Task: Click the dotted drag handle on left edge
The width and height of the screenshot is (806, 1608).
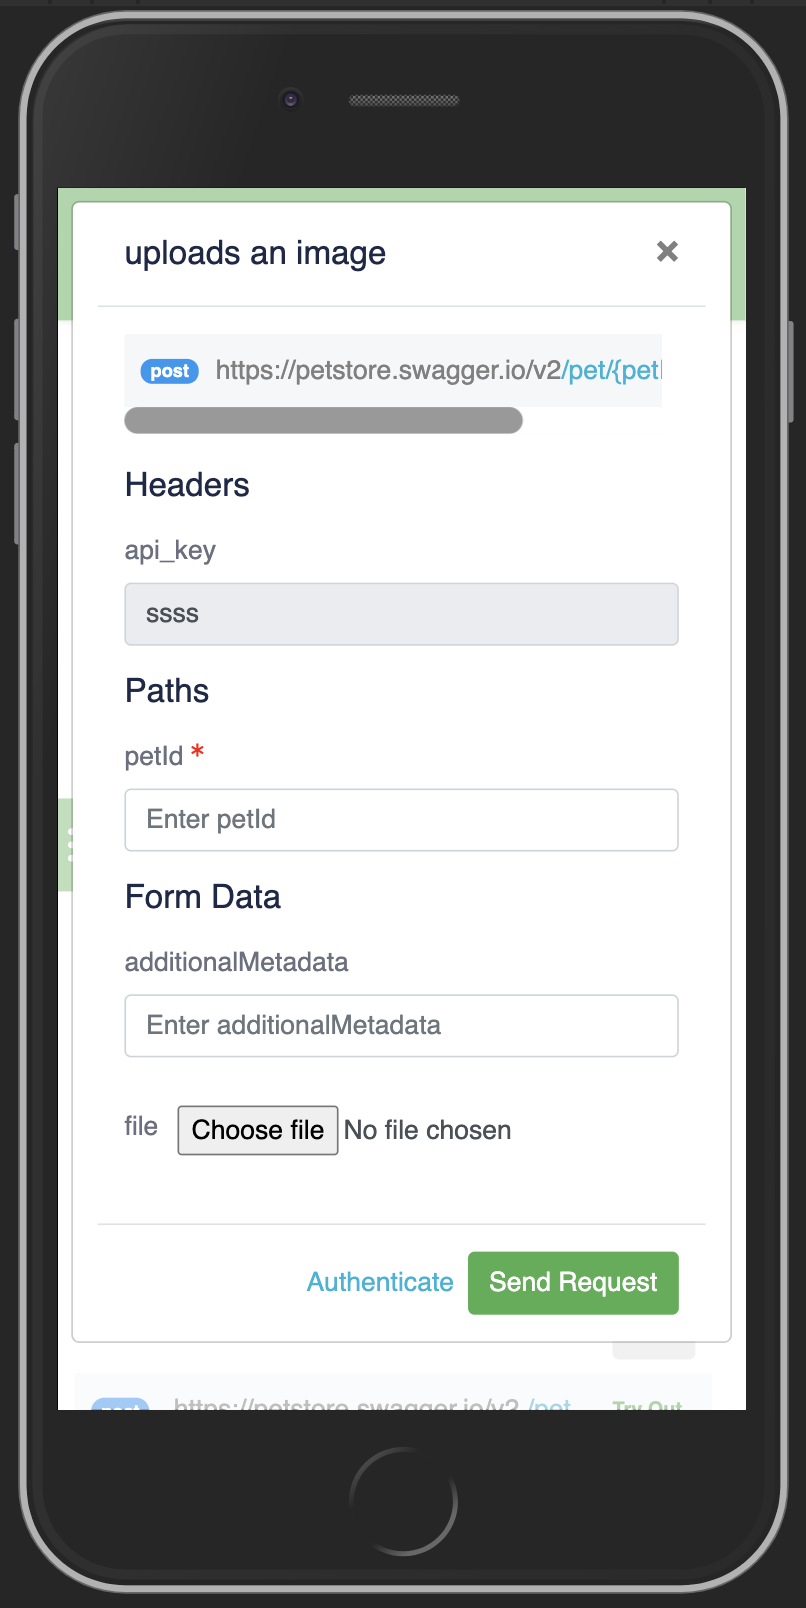Action: [x=70, y=845]
